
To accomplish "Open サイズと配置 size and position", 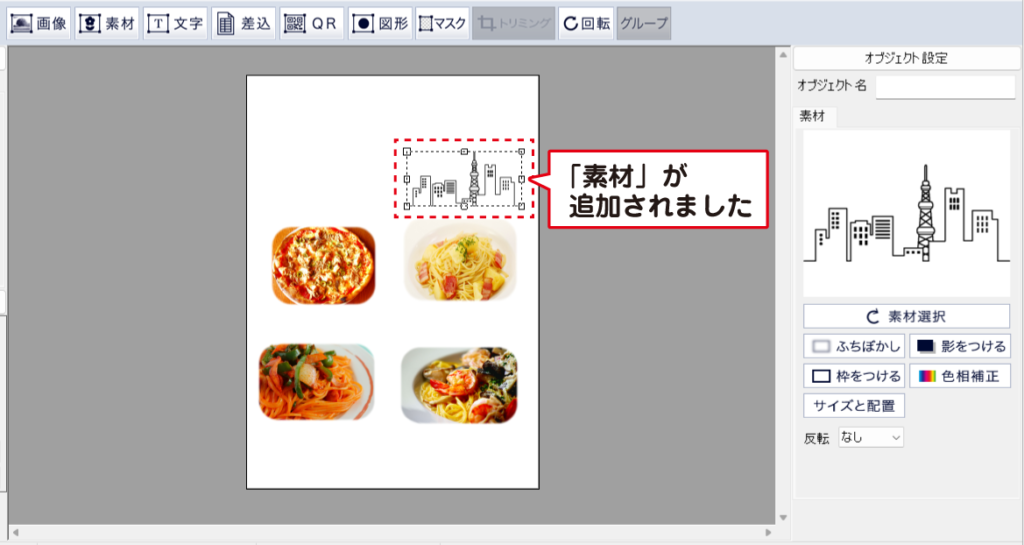I will pyautogui.click(x=854, y=406).
